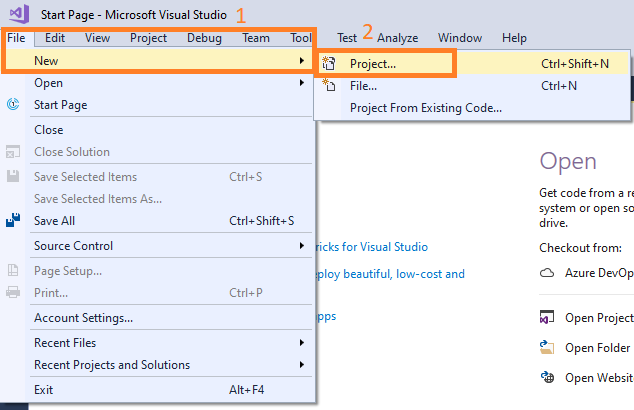This screenshot has height=410, width=634.
Task: Click the Open heading on Start Page
Action: click(x=568, y=162)
